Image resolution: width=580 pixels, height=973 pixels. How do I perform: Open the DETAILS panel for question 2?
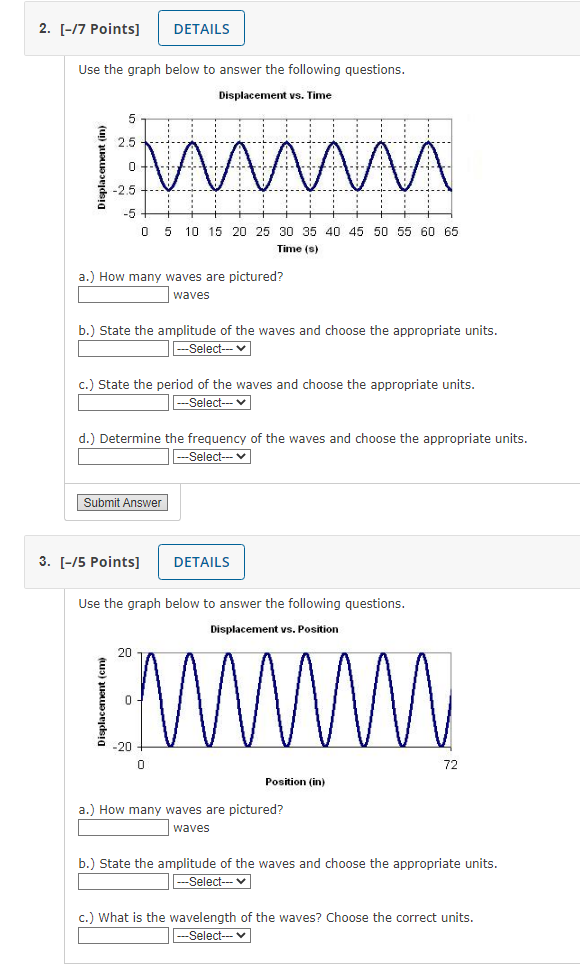tap(200, 28)
